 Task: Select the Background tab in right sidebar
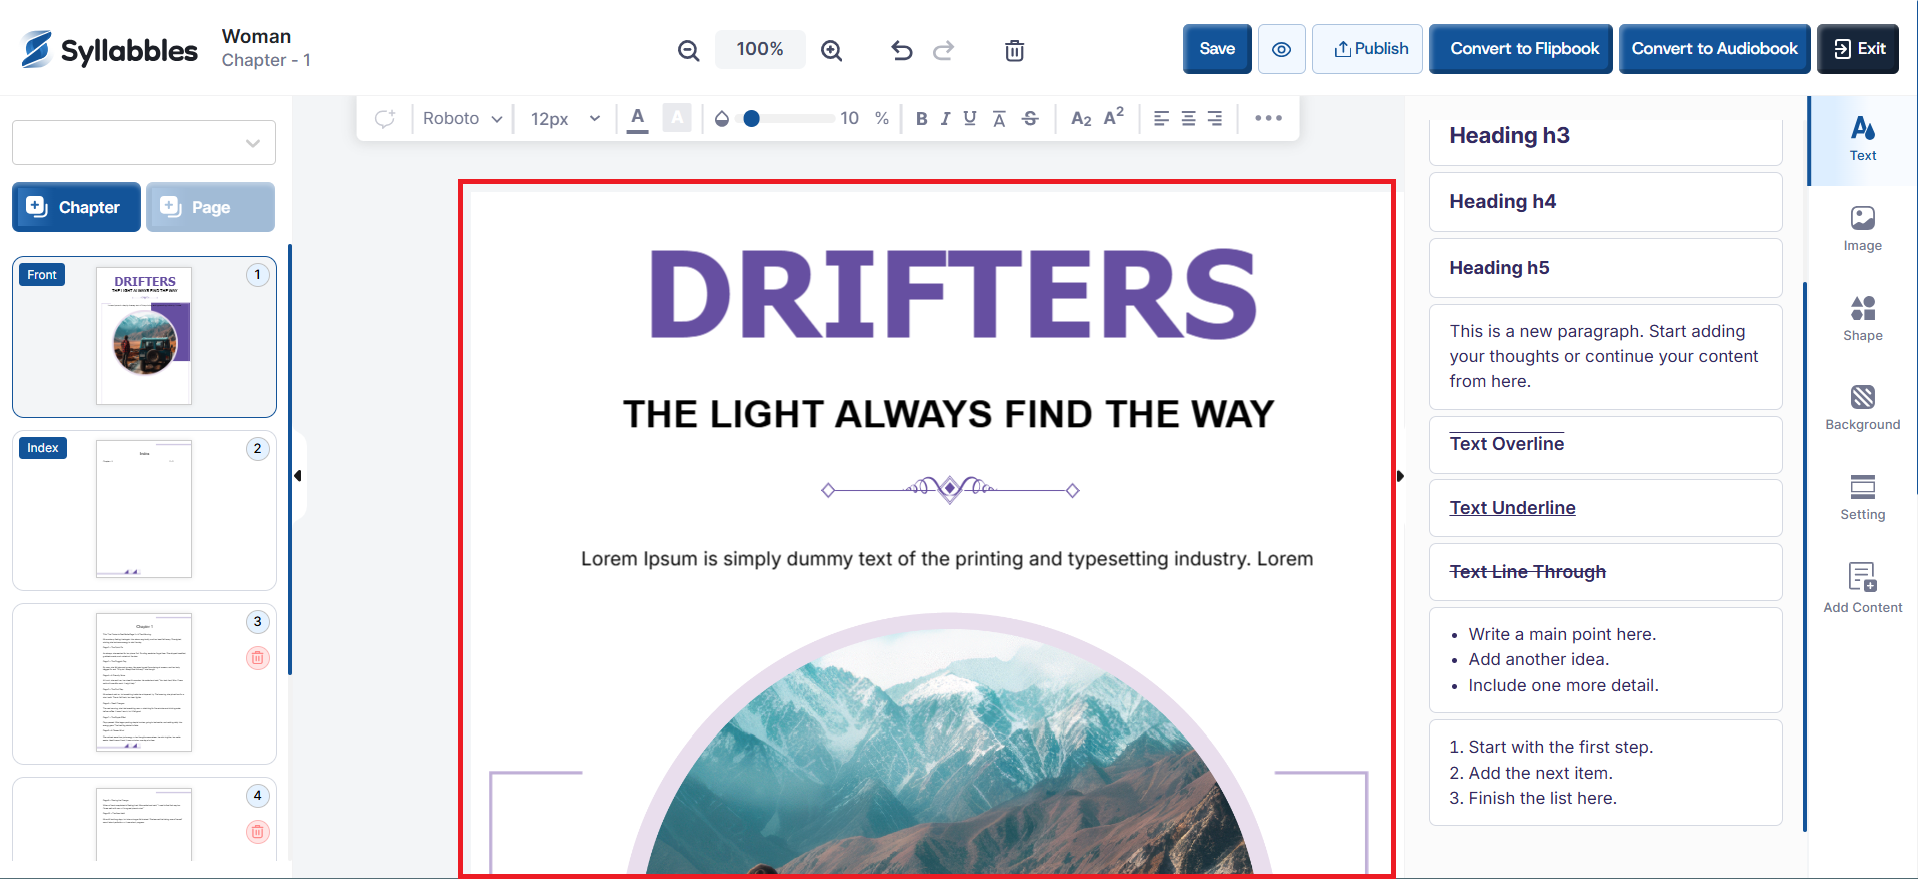(x=1862, y=408)
